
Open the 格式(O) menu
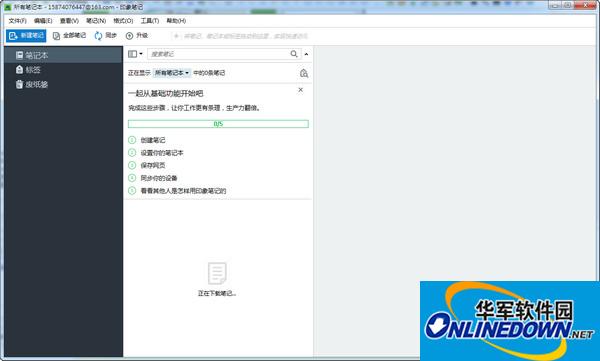(x=123, y=21)
